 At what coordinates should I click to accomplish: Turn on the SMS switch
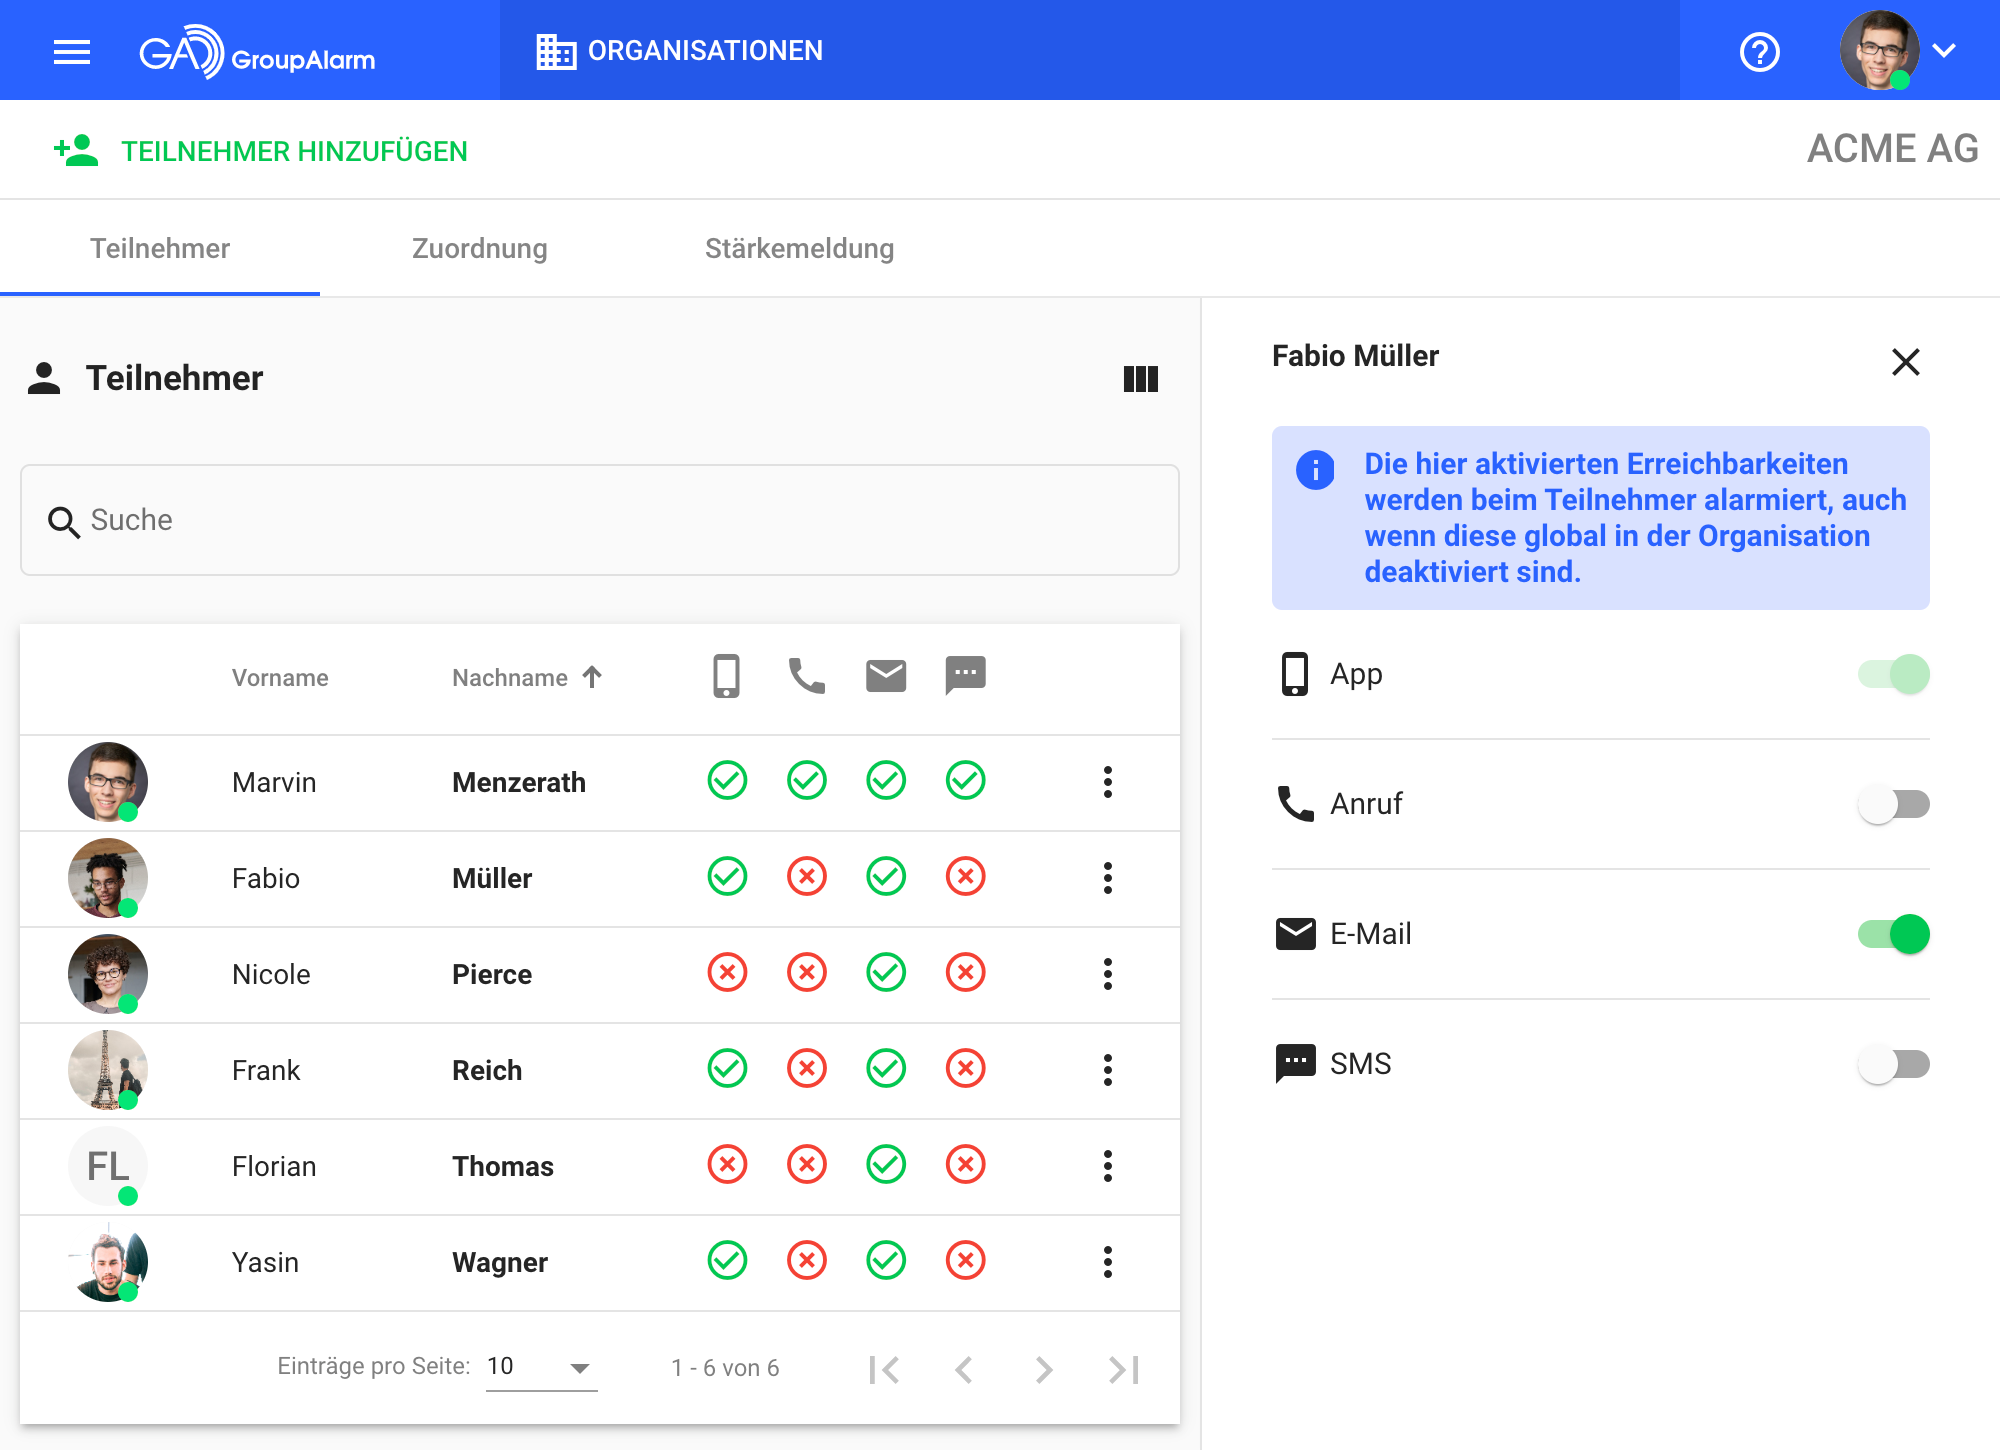coord(1893,1064)
